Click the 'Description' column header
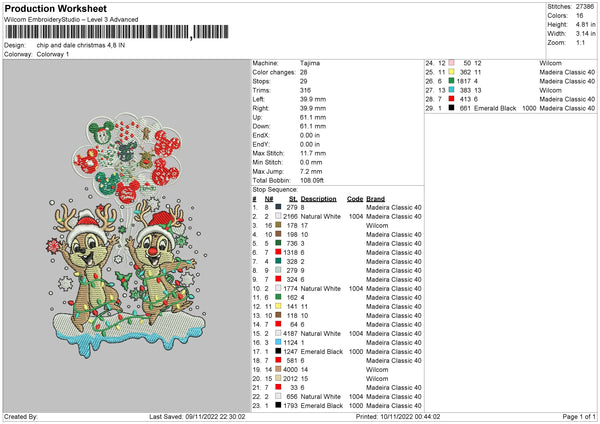 click(x=319, y=199)
